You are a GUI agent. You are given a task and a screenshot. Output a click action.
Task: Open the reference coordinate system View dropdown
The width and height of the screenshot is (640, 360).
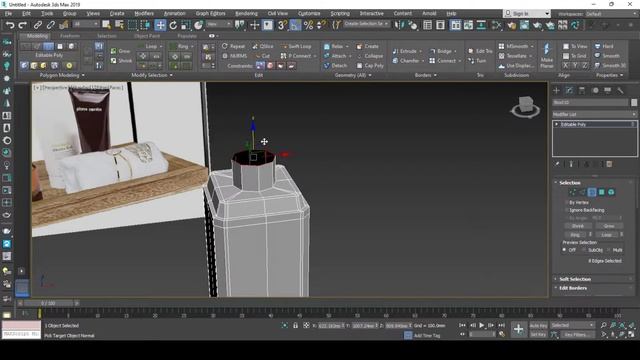pyautogui.click(x=219, y=24)
